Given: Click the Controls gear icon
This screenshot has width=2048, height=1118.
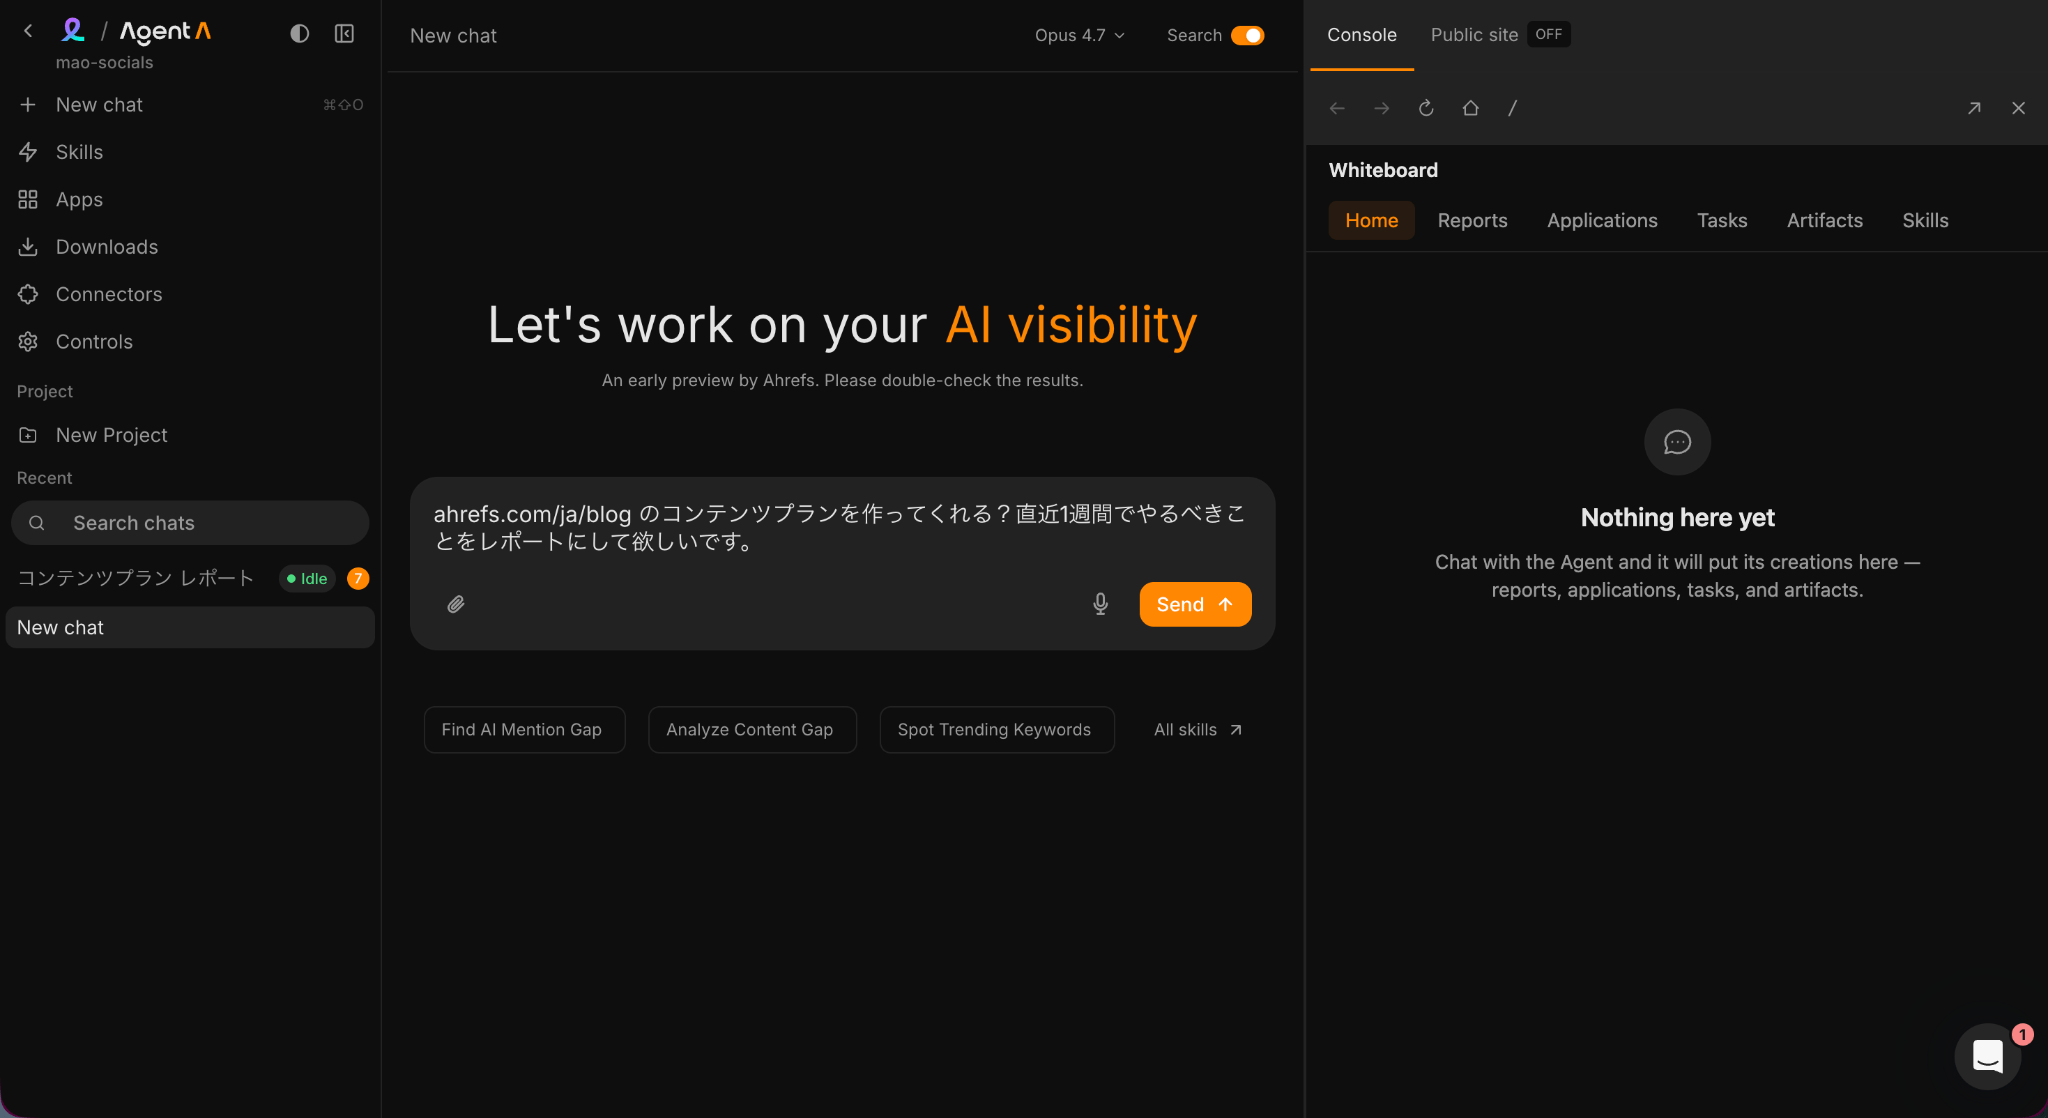Looking at the screenshot, I should 28,342.
